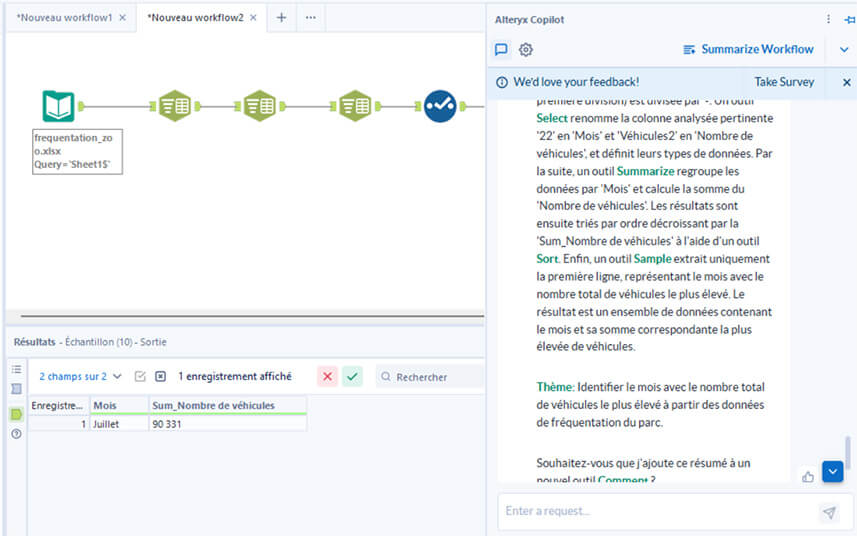Reject changes with red X button
The width and height of the screenshot is (857, 536).
click(327, 376)
